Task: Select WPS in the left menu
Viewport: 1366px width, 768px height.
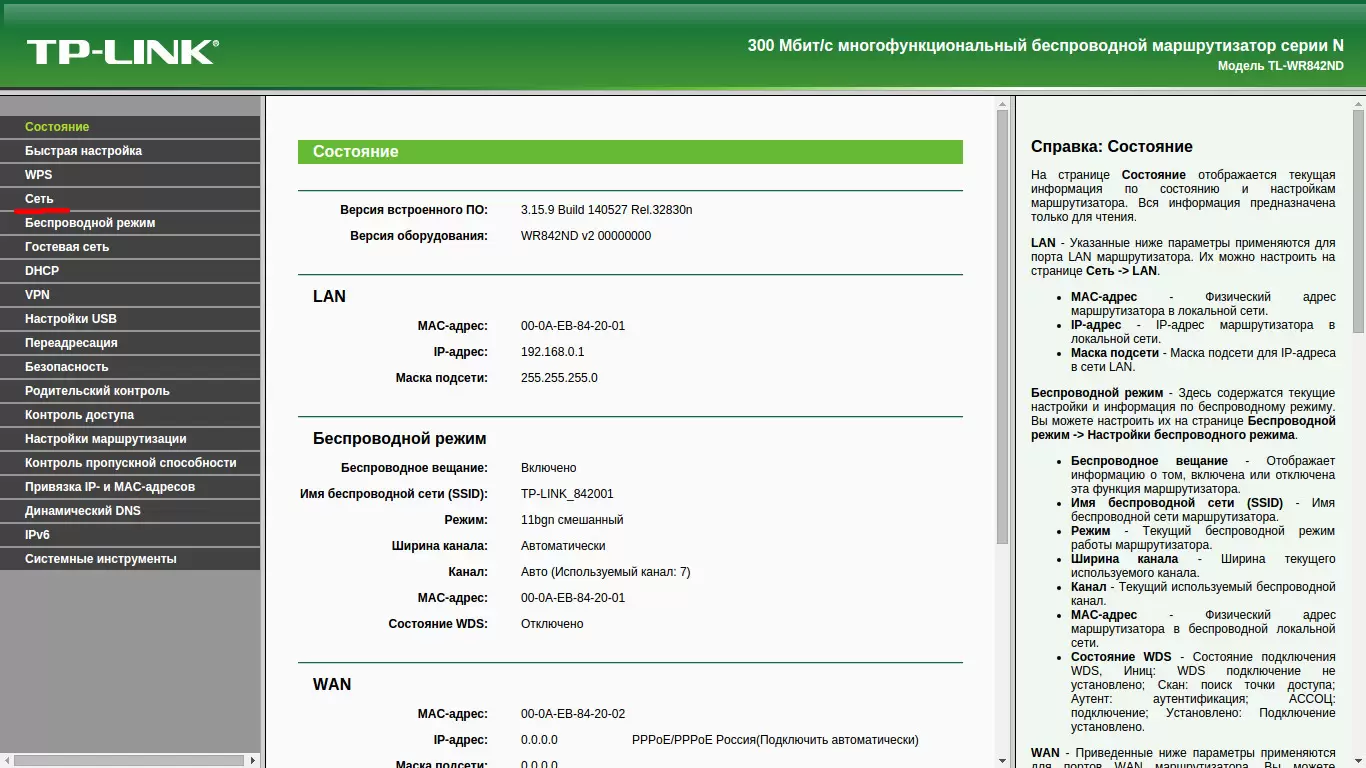Action: (x=39, y=175)
